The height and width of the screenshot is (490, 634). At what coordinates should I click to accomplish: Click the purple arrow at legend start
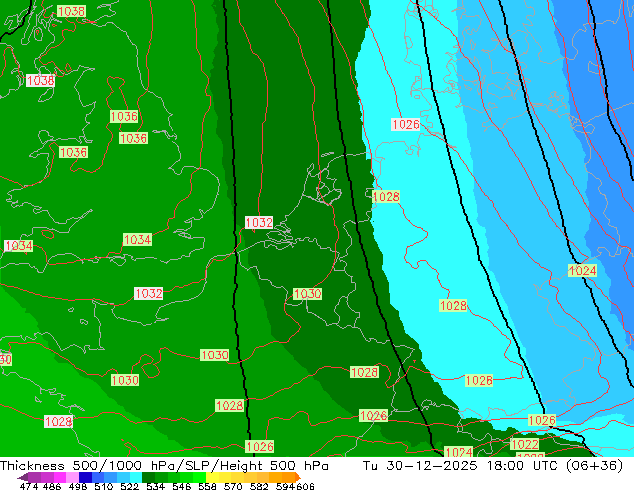tap(22, 477)
